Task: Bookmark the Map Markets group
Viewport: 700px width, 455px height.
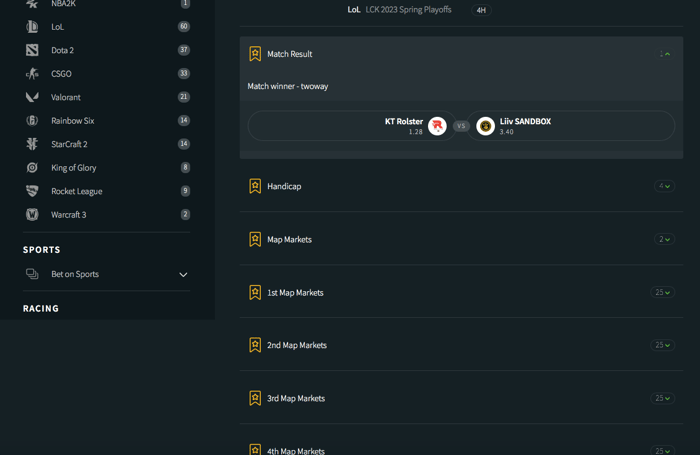Action: (x=255, y=239)
